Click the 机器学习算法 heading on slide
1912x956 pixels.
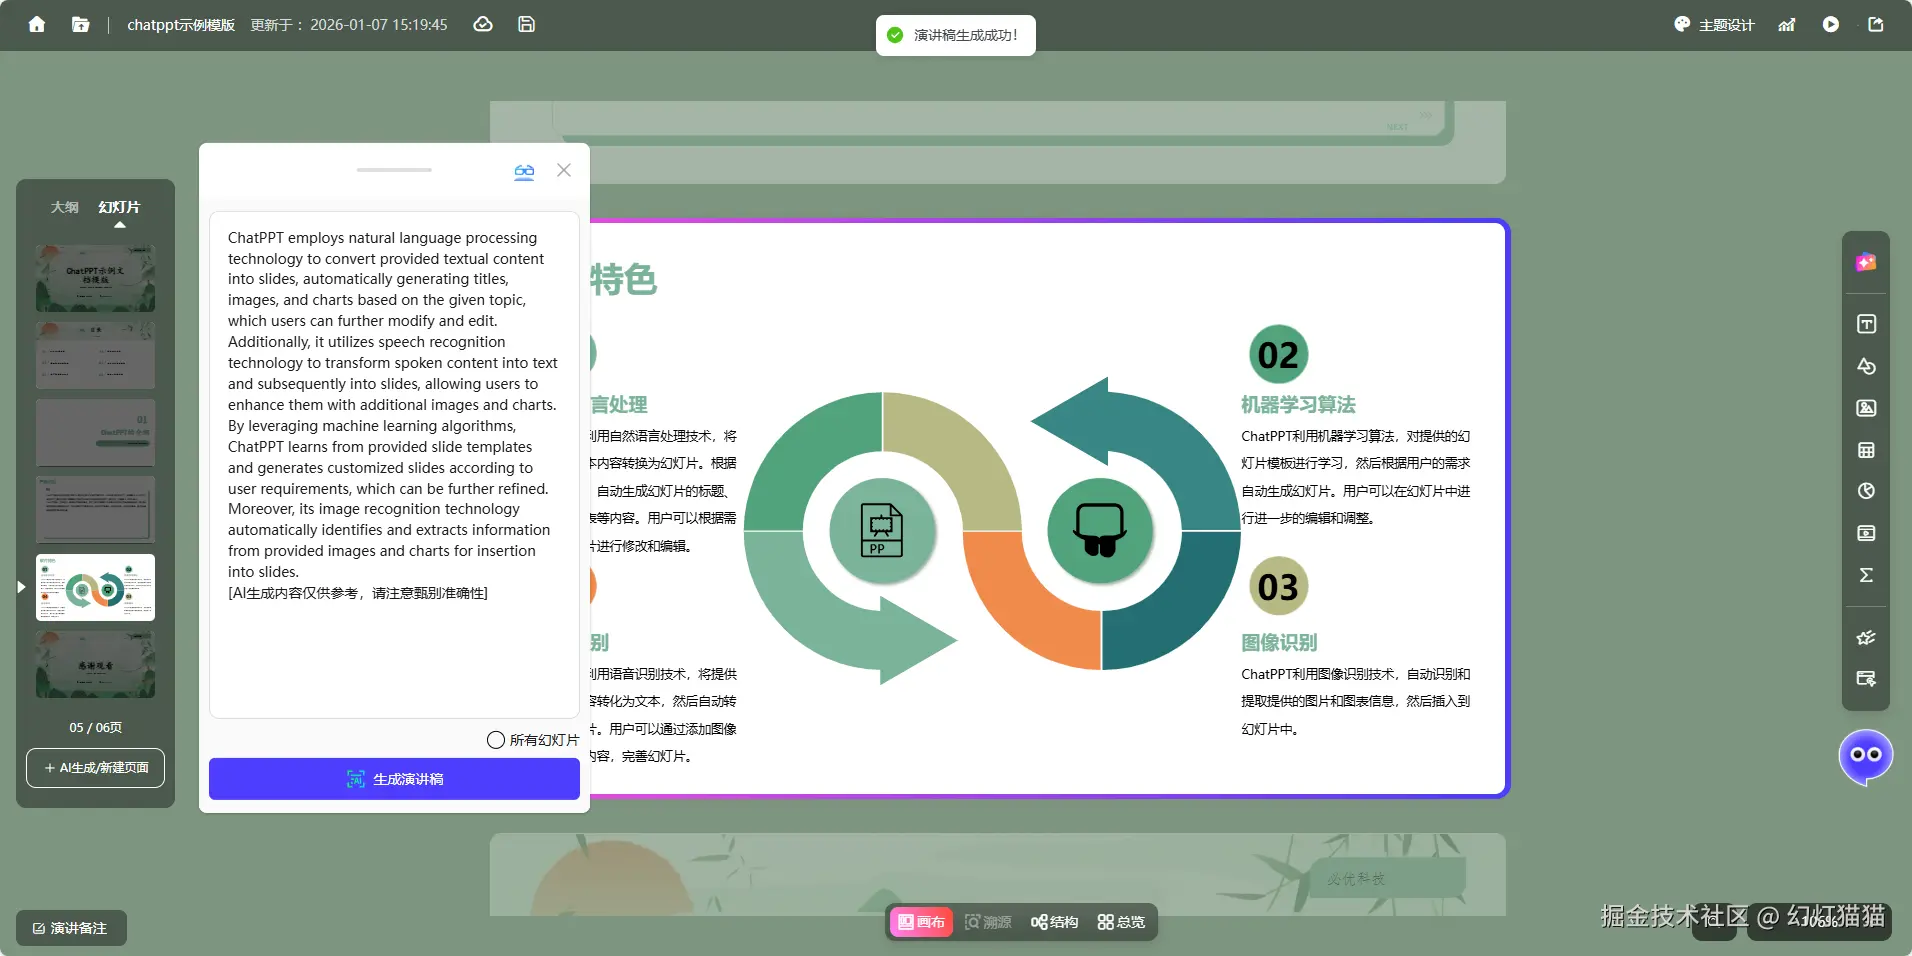point(1298,405)
